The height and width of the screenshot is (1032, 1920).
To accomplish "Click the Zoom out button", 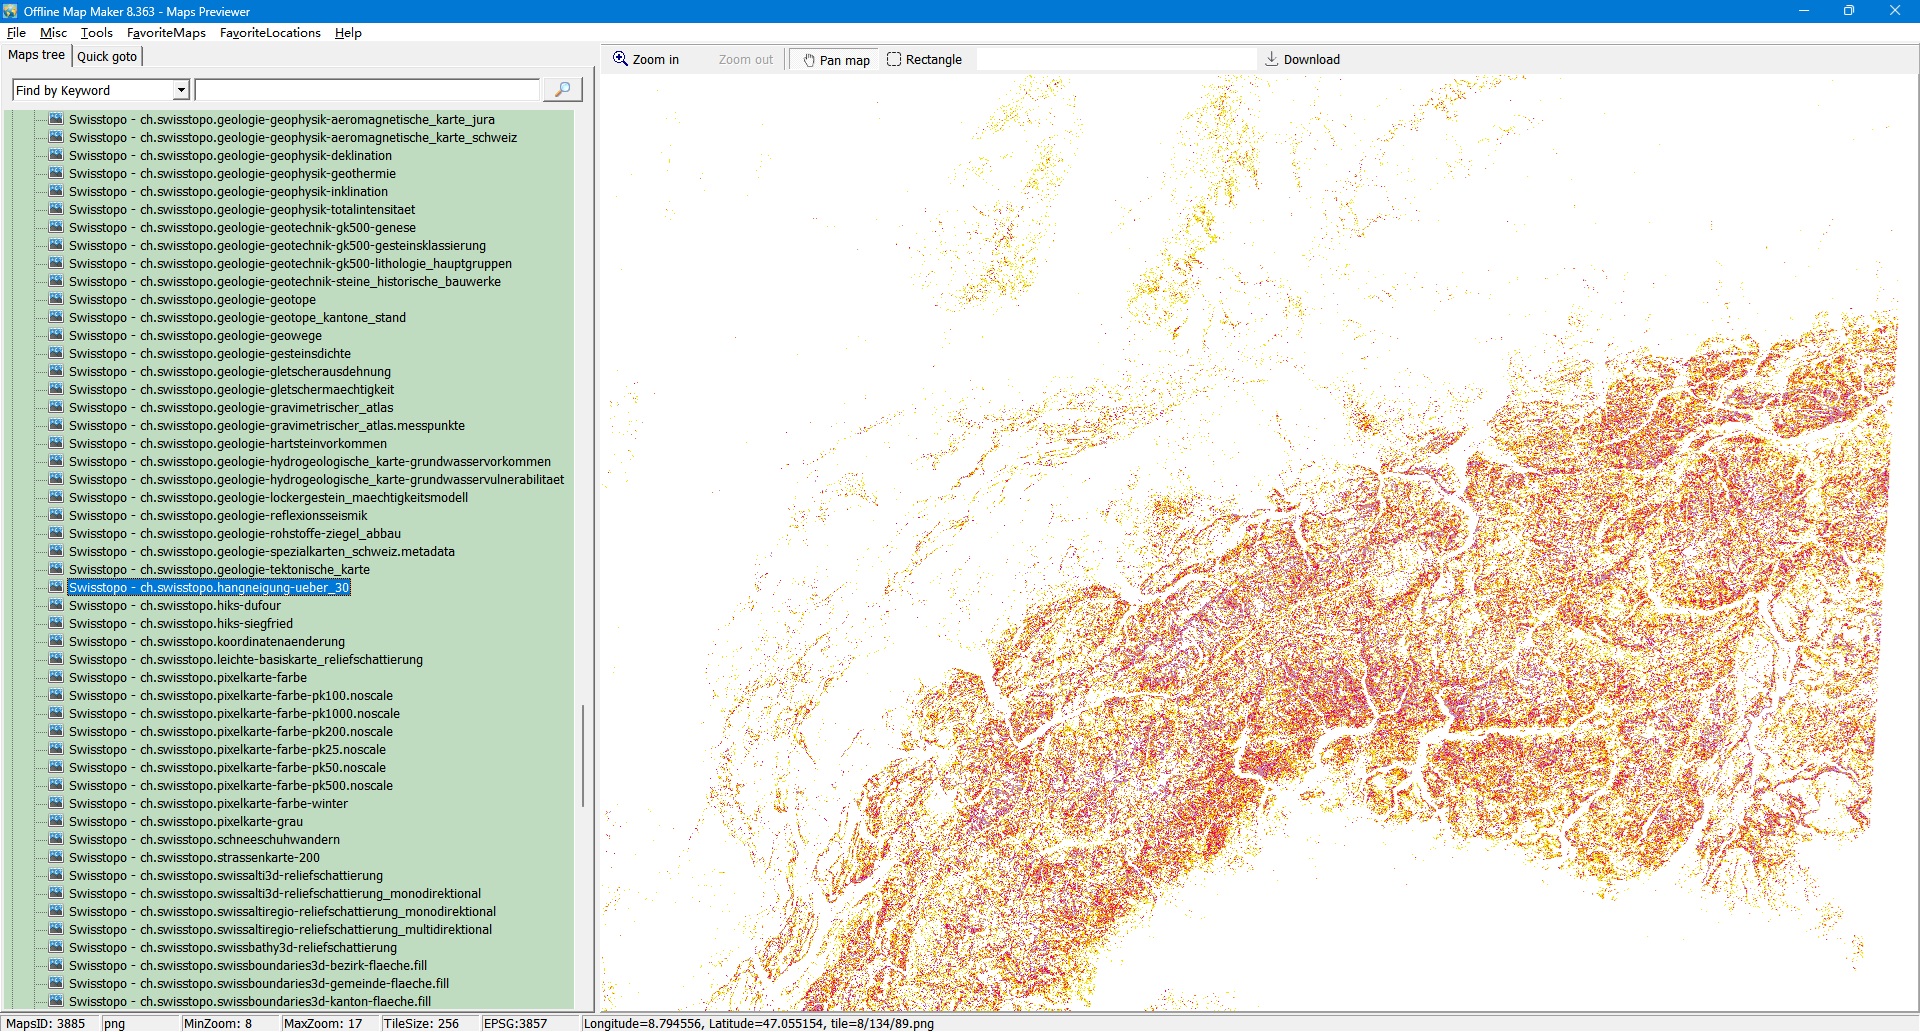I will coord(745,60).
